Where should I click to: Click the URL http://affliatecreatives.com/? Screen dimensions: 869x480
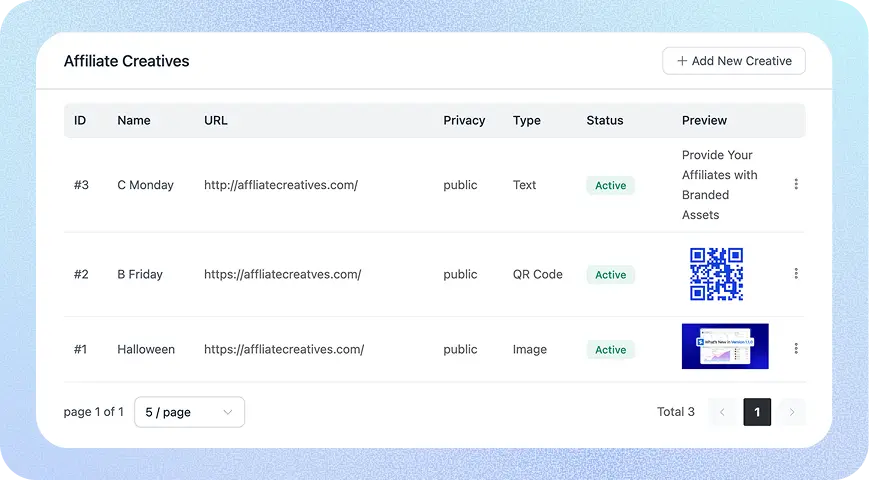281,185
